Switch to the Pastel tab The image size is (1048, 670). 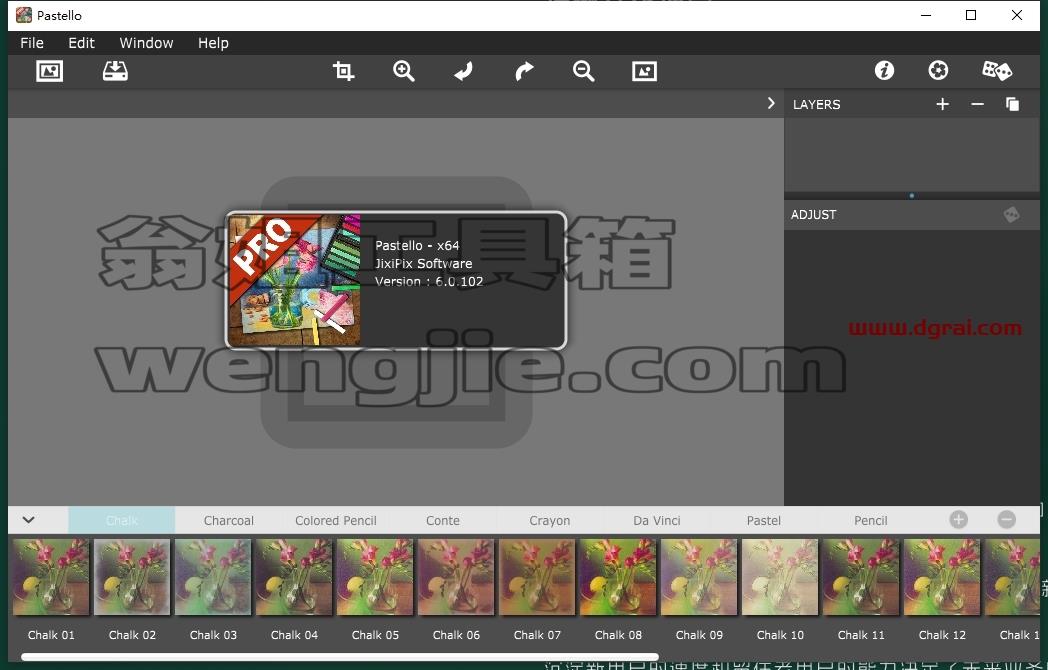[763, 520]
